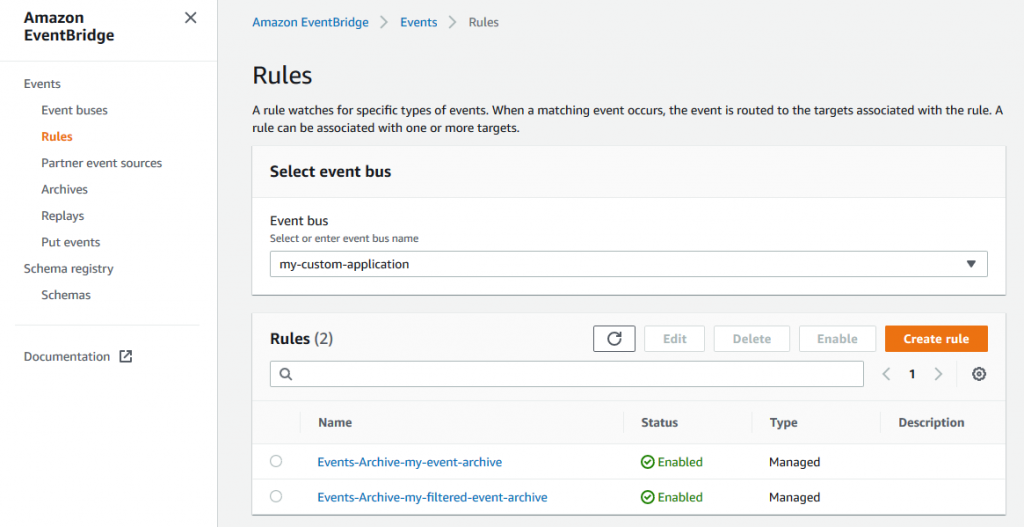Open Partner event sources

point(101,163)
